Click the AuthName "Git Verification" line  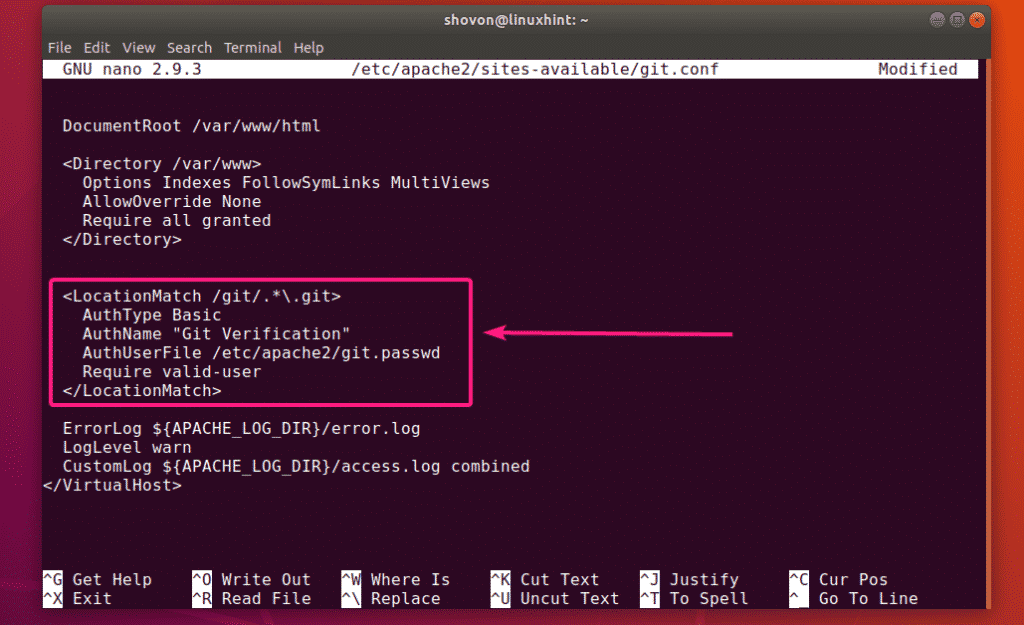(x=216, y=334)
